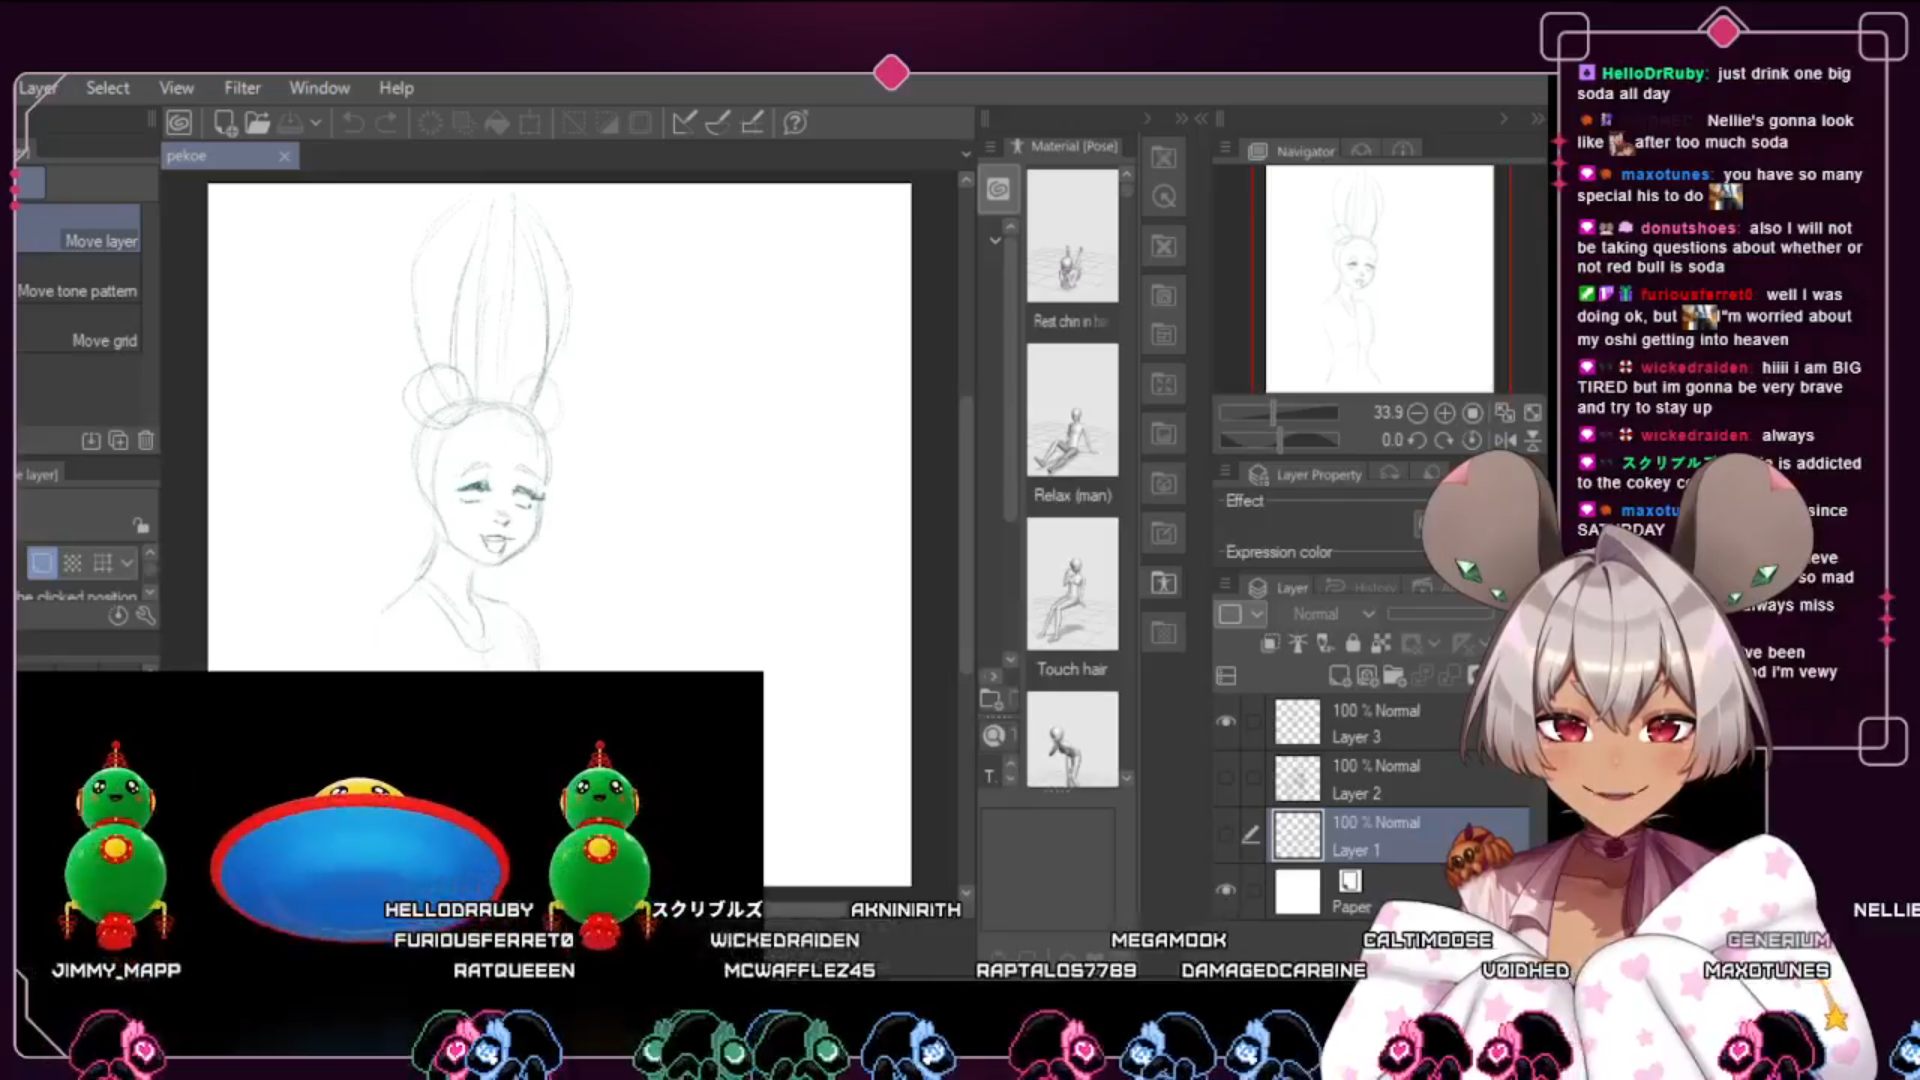Image resolution: width=1920 pixels, height=1080 pixels.
Task: Open the layer color dropdown beside the square
Action: click(1258, 614)
